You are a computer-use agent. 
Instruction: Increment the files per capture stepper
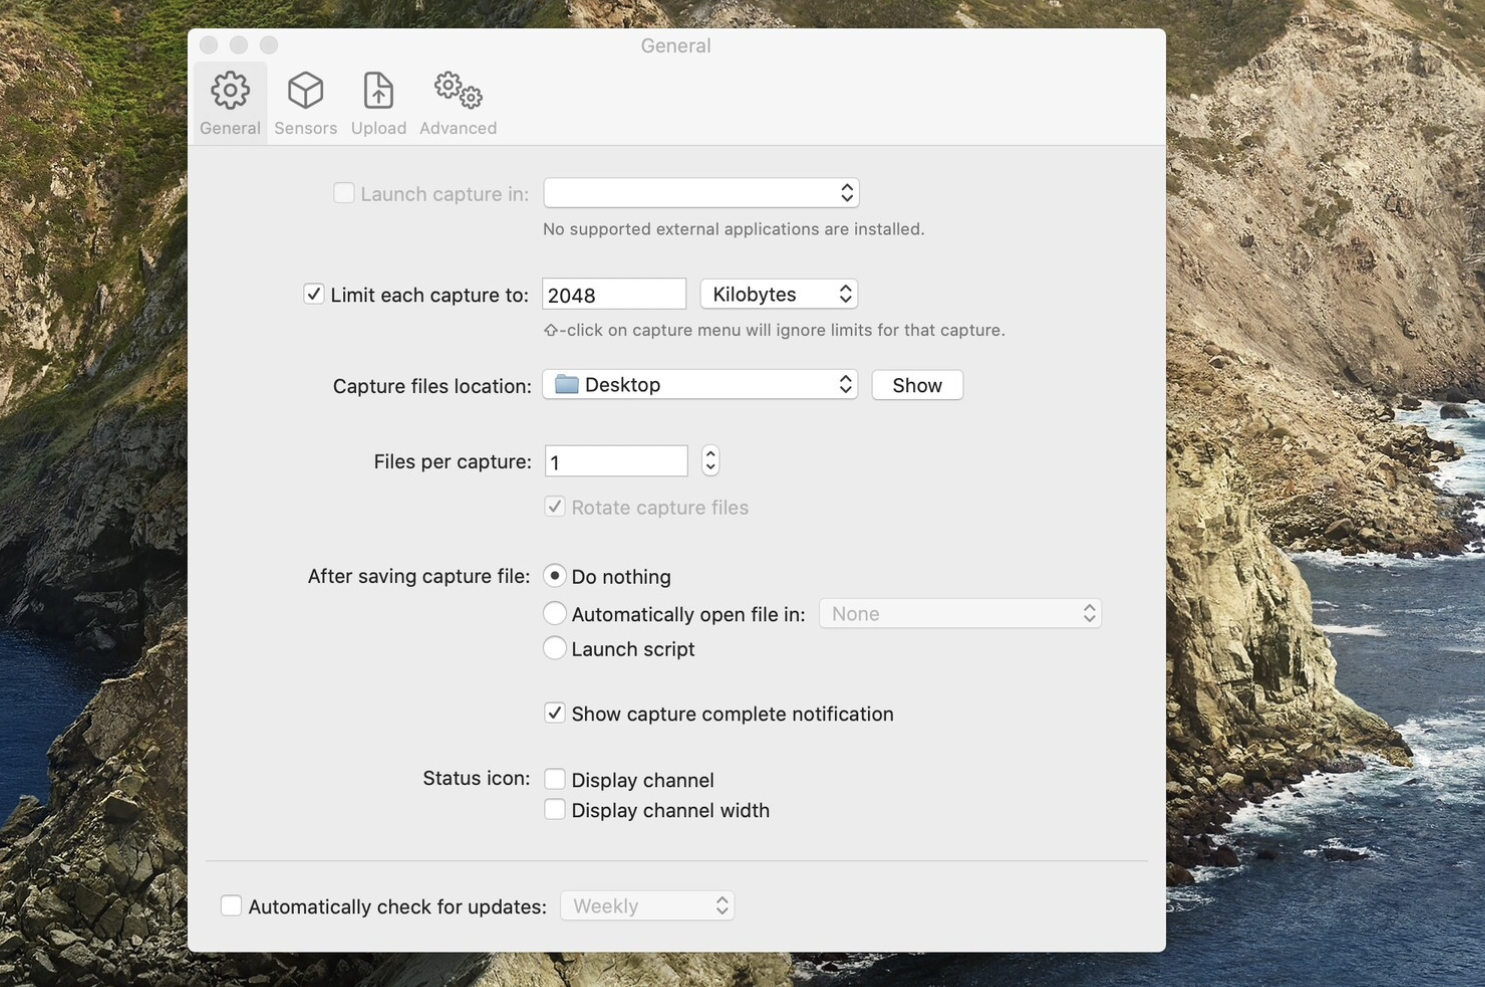click(710, 454)
